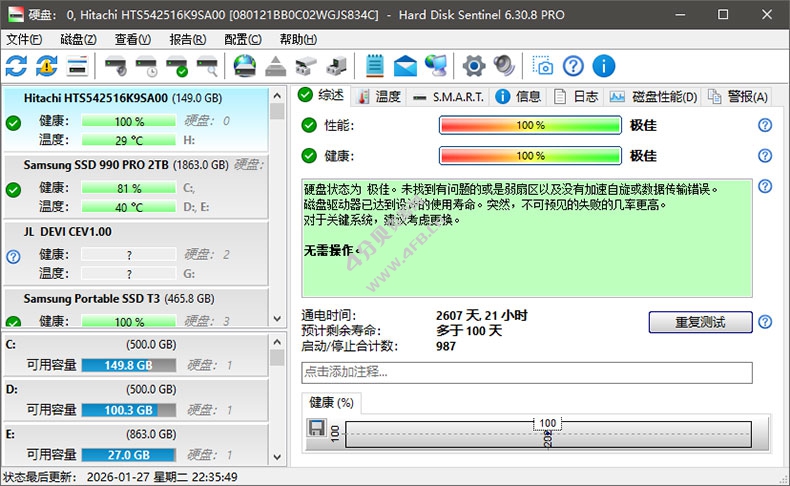790x486 pixels.
Task: Click disk list scrollbar up arrow
Action: 277,95
